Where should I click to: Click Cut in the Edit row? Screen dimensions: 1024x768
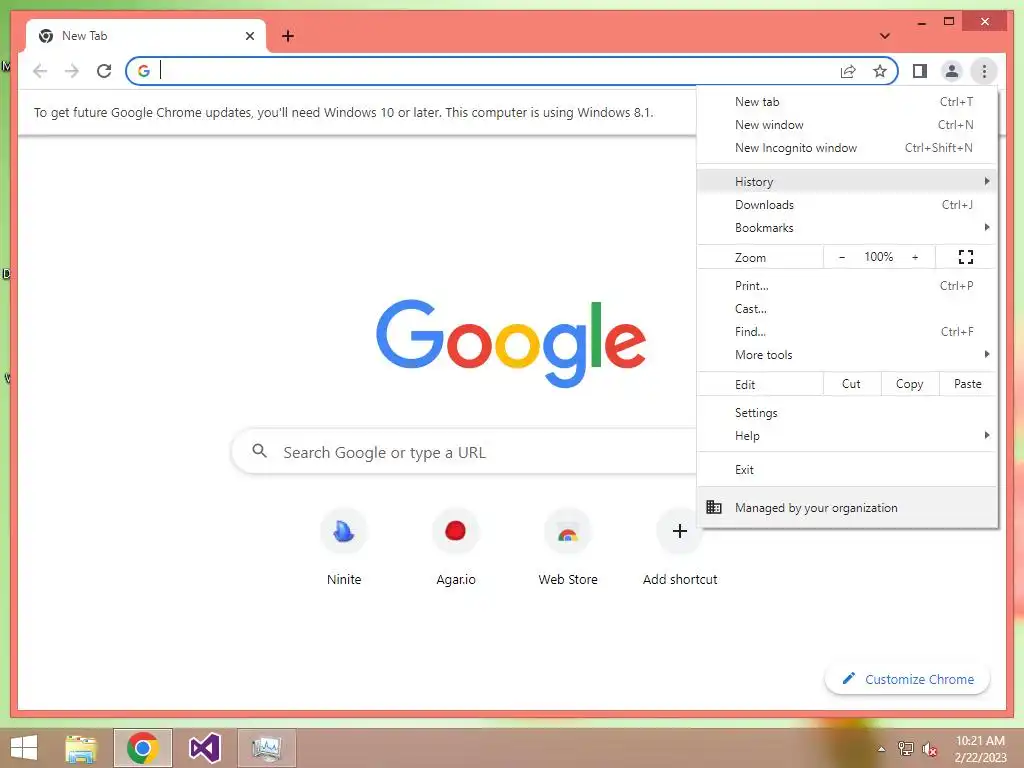(x=851, y=384)
